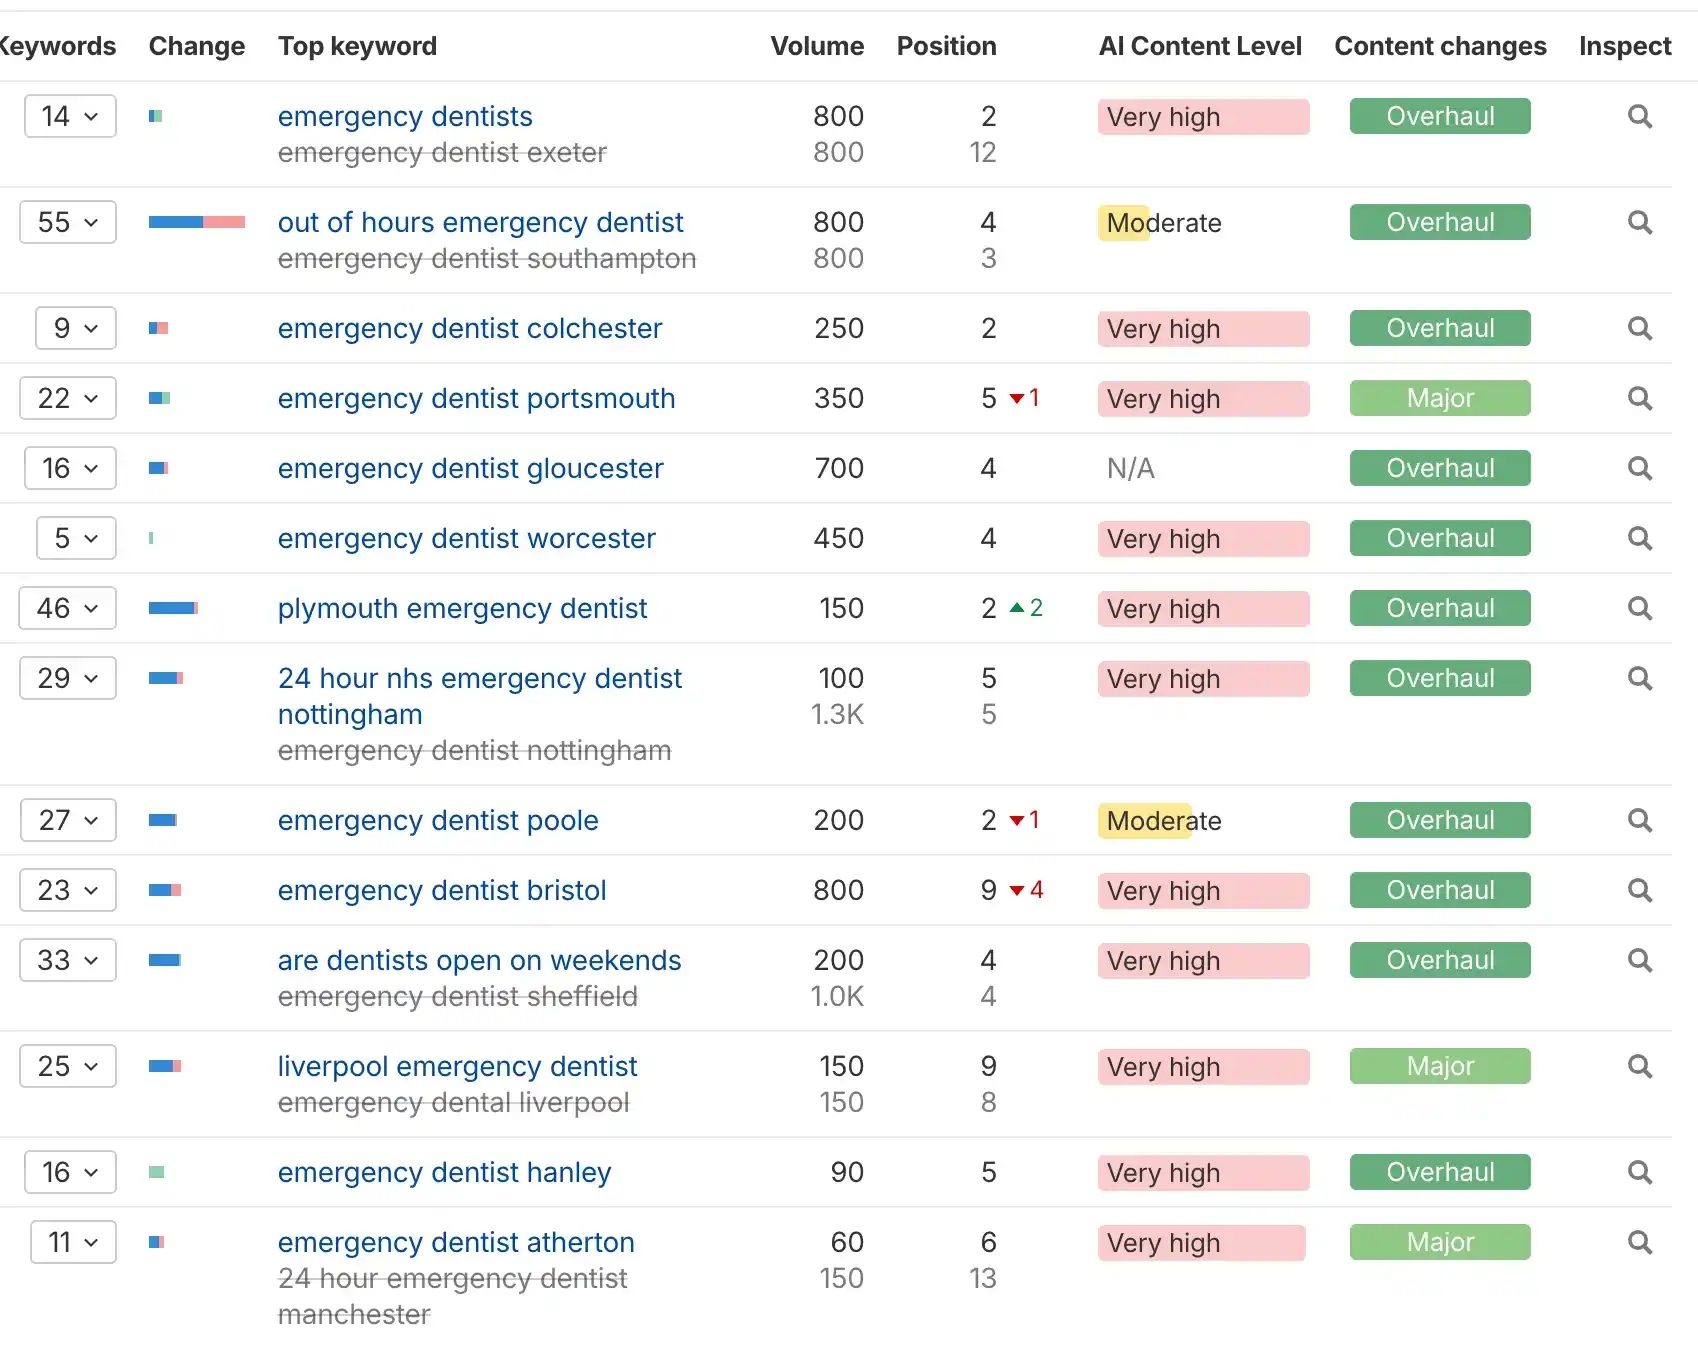Click magnifier for emergency dentist colchester
This screenshot has width=1698, height=1346.
[x=1639, y=329]
